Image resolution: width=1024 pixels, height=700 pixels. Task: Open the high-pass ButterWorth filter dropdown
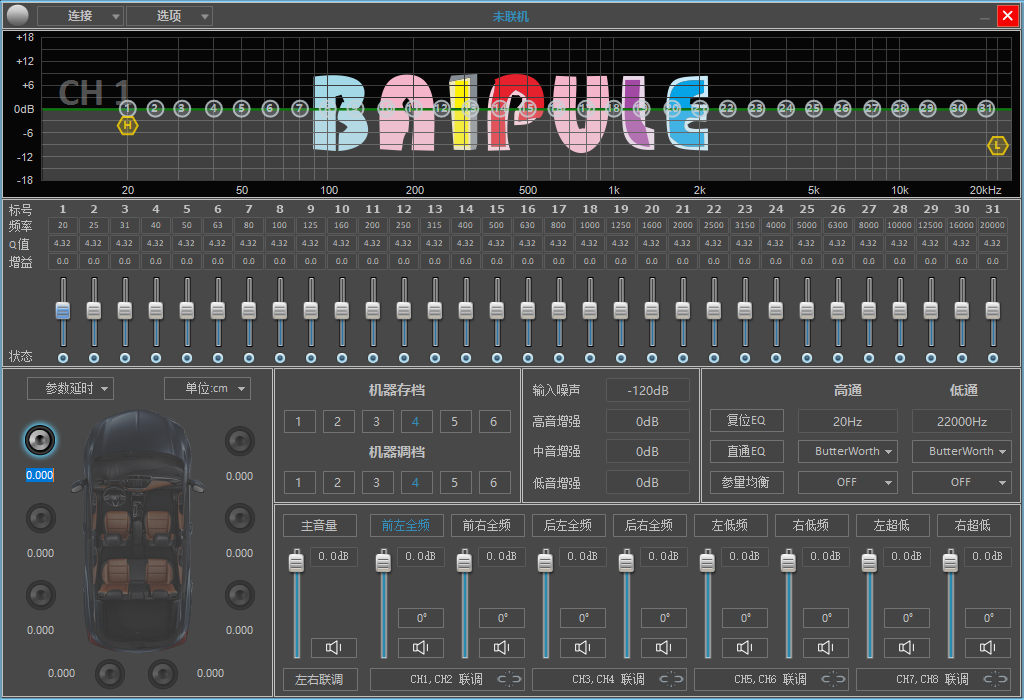point(848,451)
